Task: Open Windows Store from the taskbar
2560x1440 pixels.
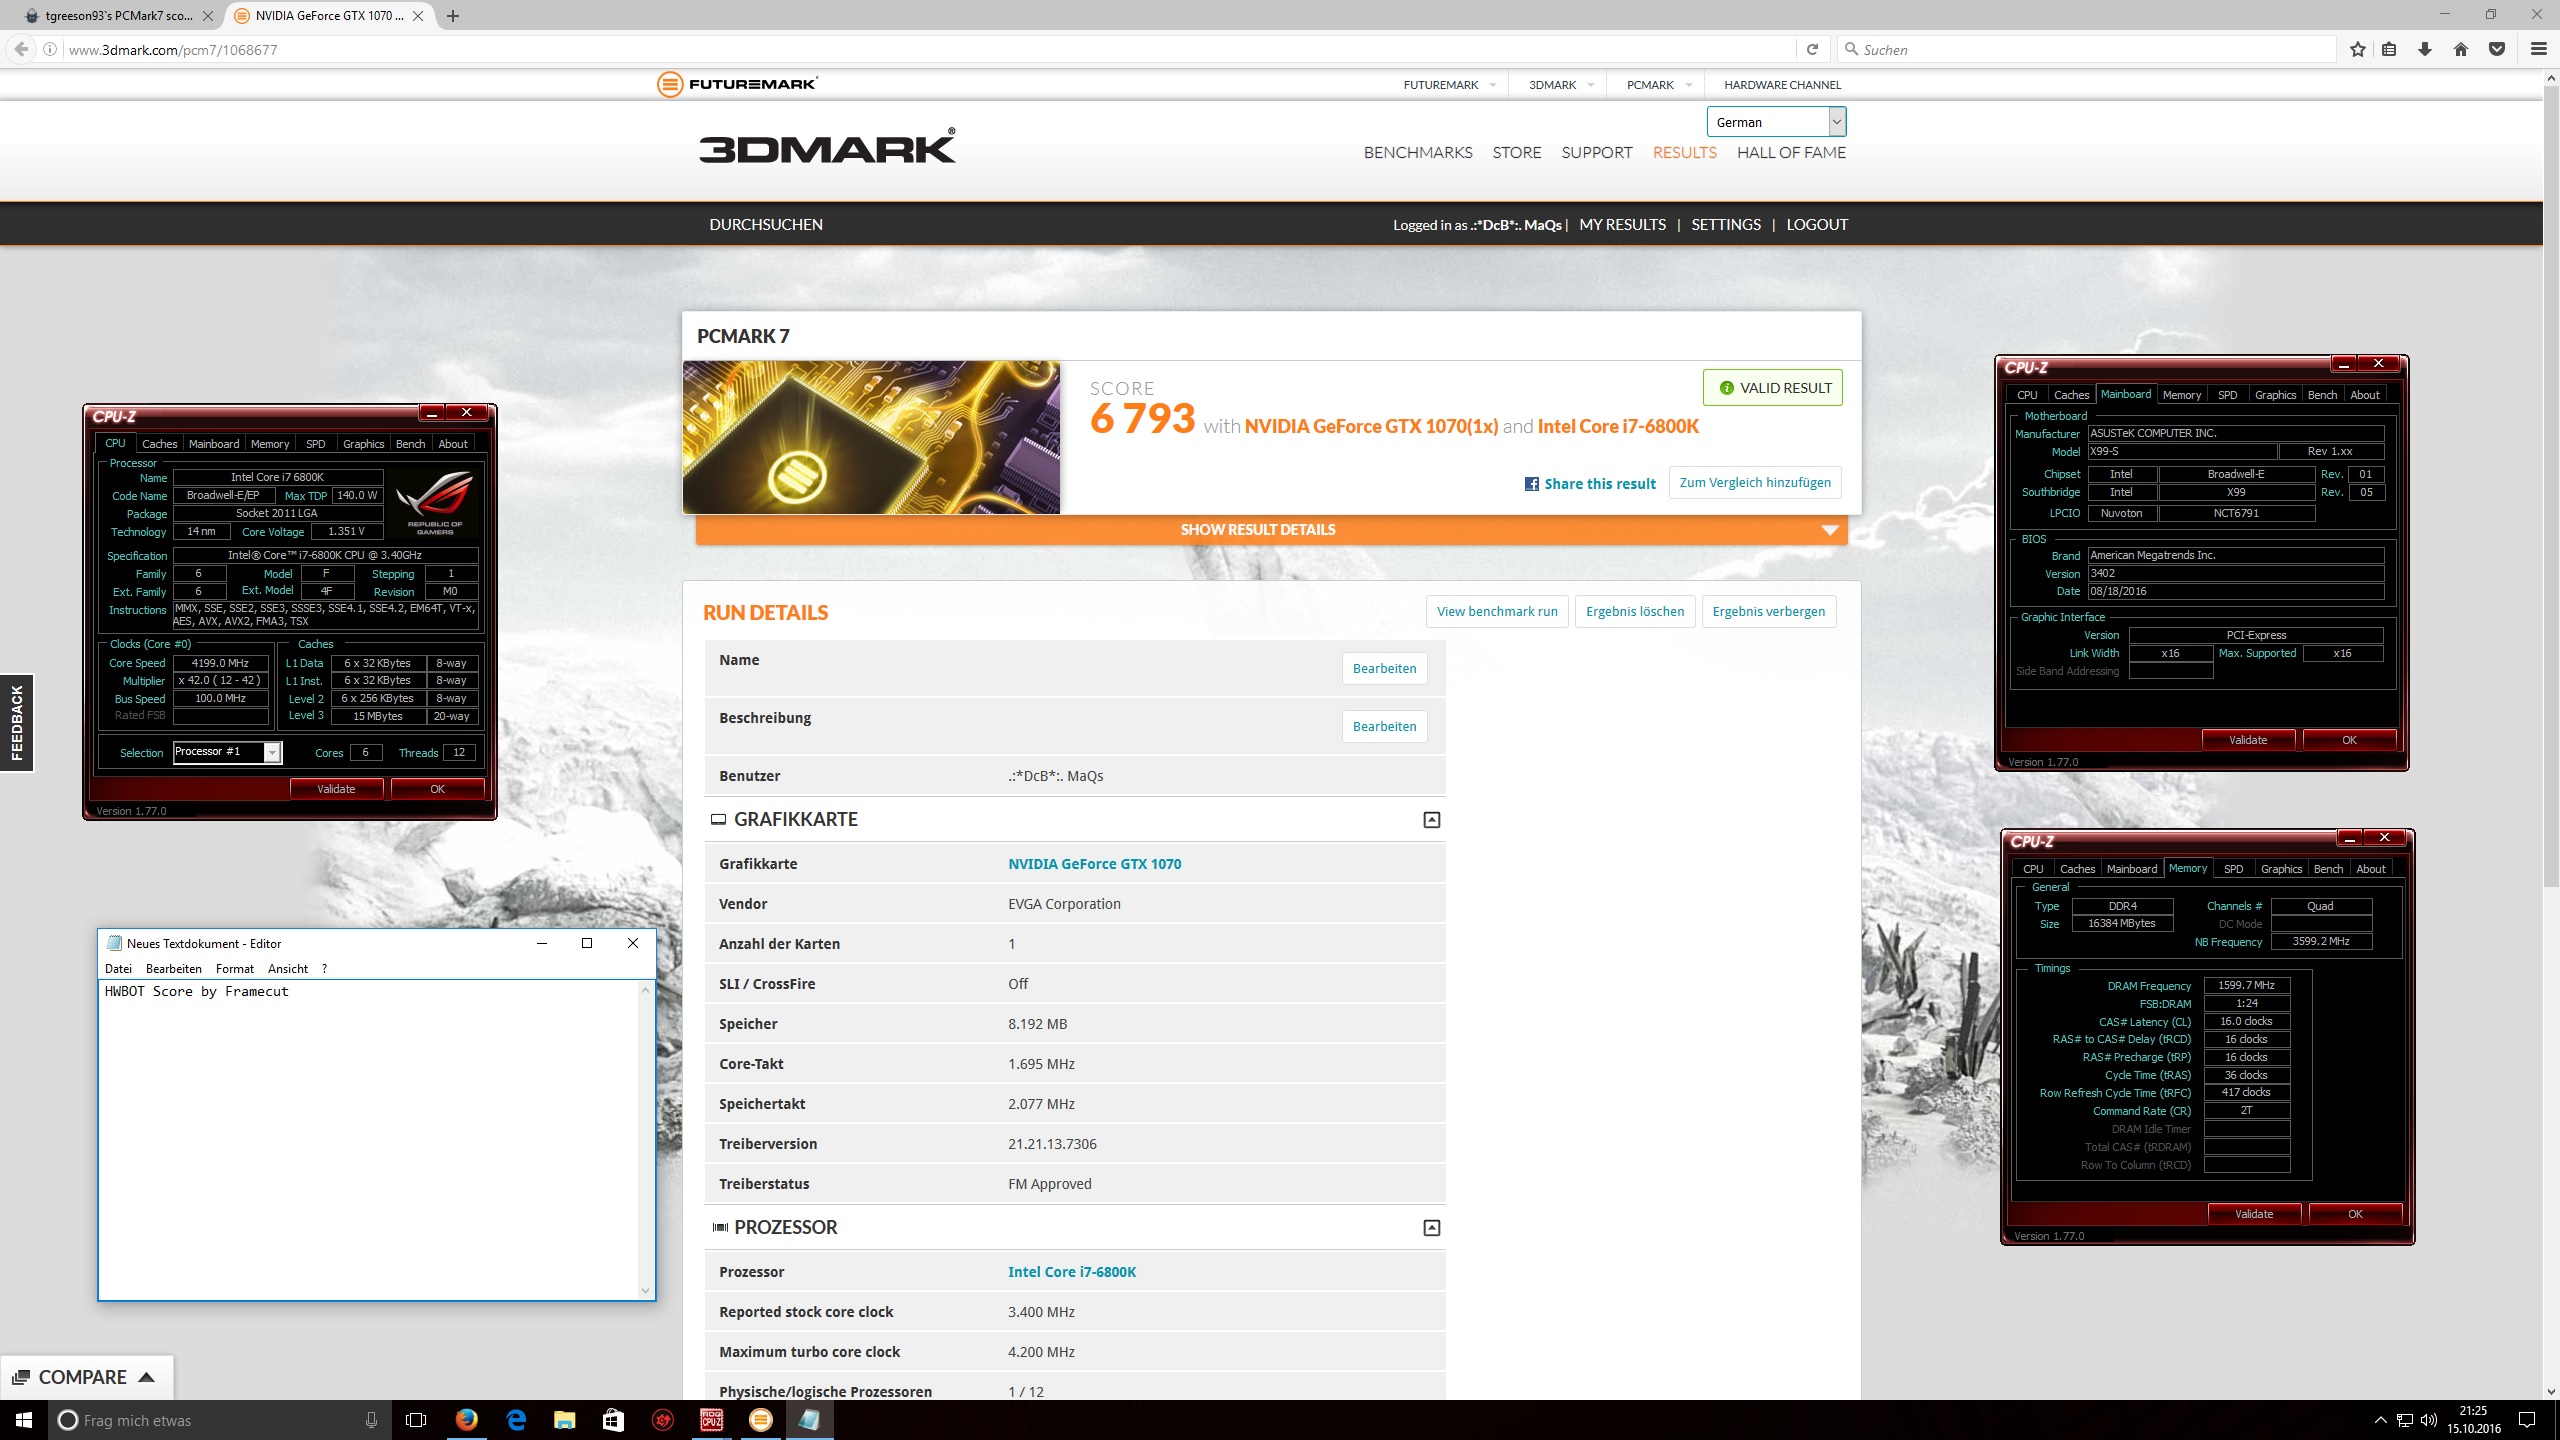Action: (x=613, y=1420)
